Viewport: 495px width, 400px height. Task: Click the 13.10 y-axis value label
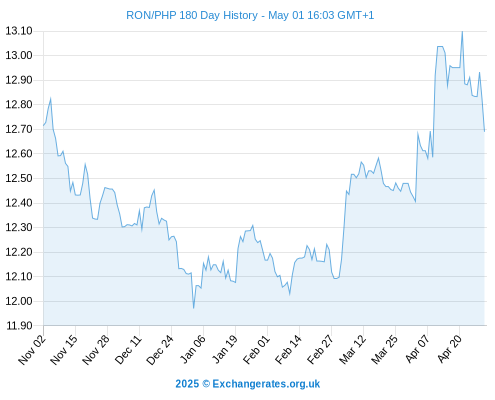19,31
